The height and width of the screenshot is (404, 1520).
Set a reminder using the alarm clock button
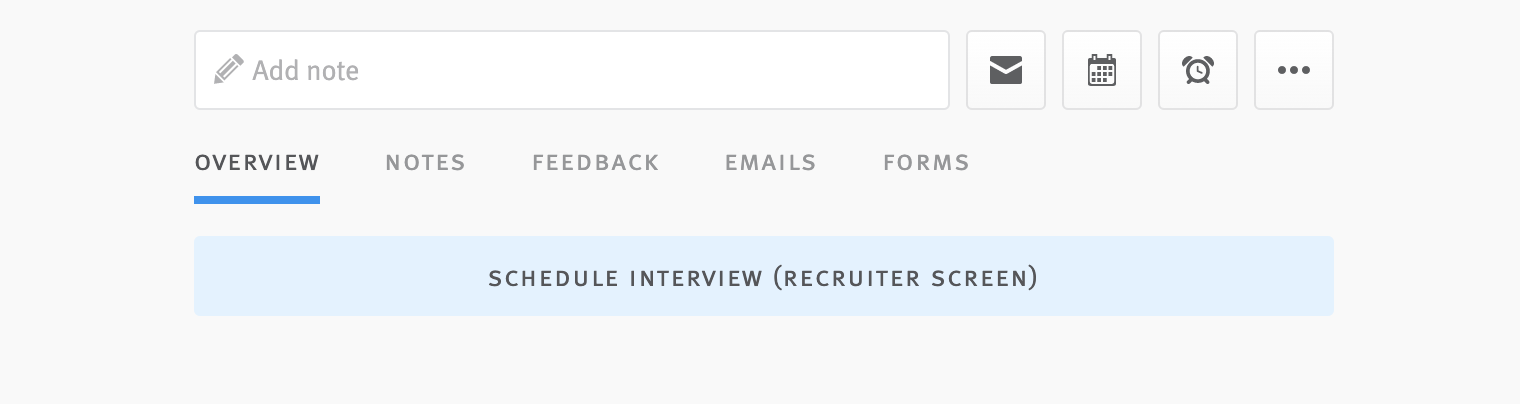(x=1198, y=70)
